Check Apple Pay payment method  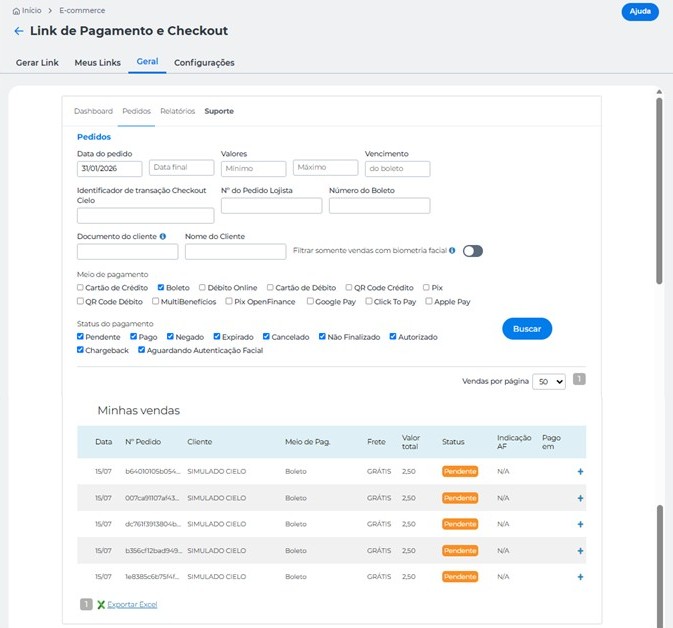click(429, 301)
